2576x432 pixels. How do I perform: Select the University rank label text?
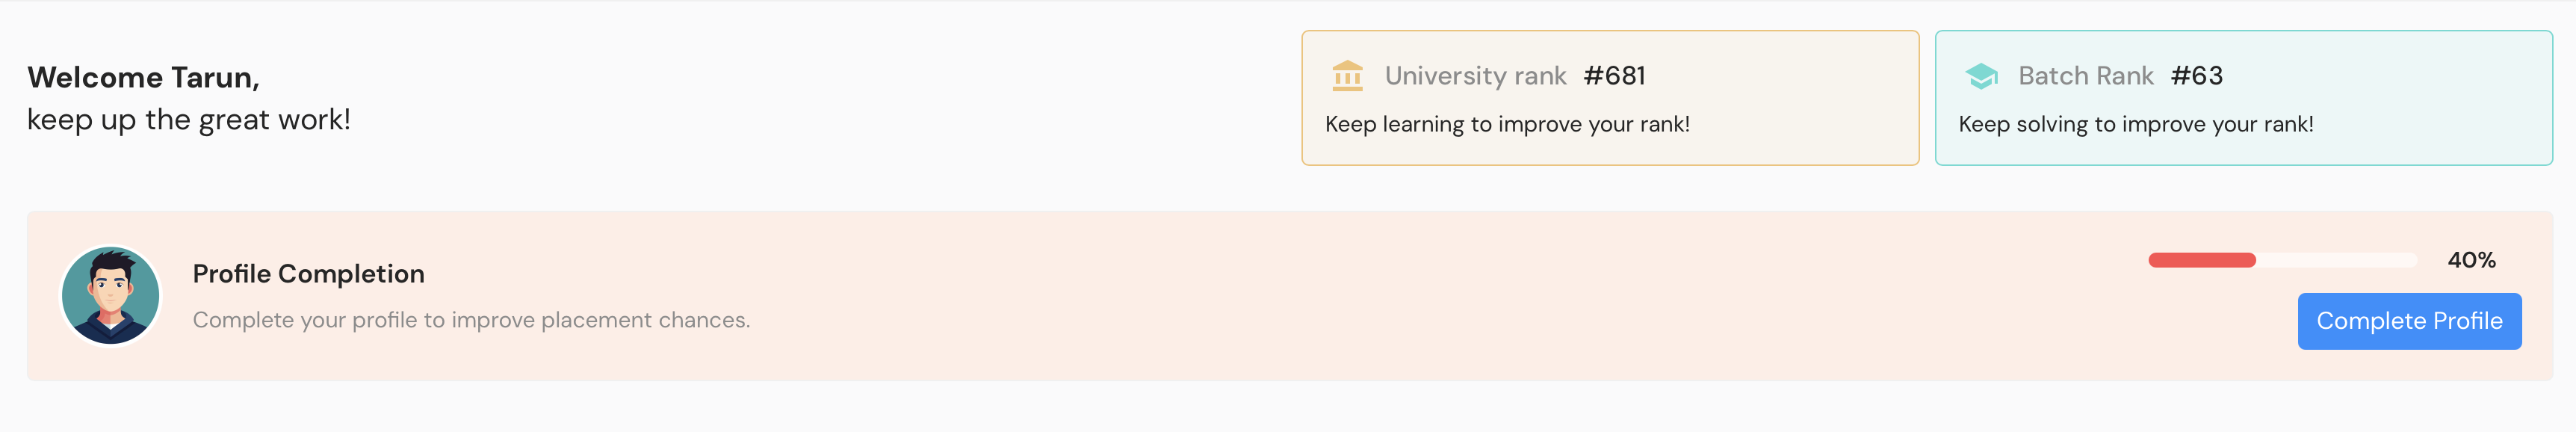pos(1475,76)
